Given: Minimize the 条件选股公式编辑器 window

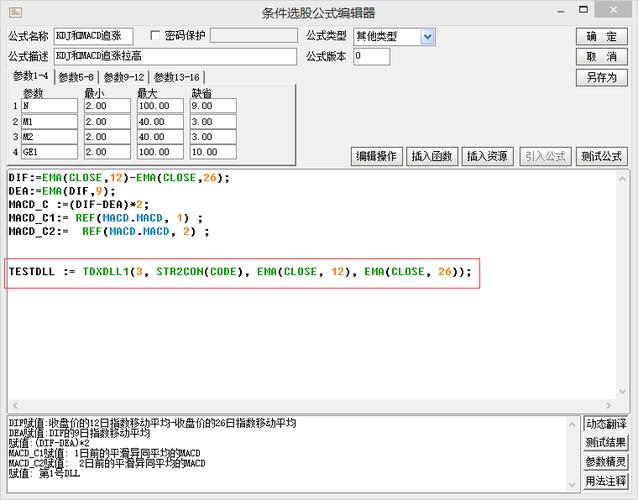Looking at the screenshot, I should click(561, 11).
